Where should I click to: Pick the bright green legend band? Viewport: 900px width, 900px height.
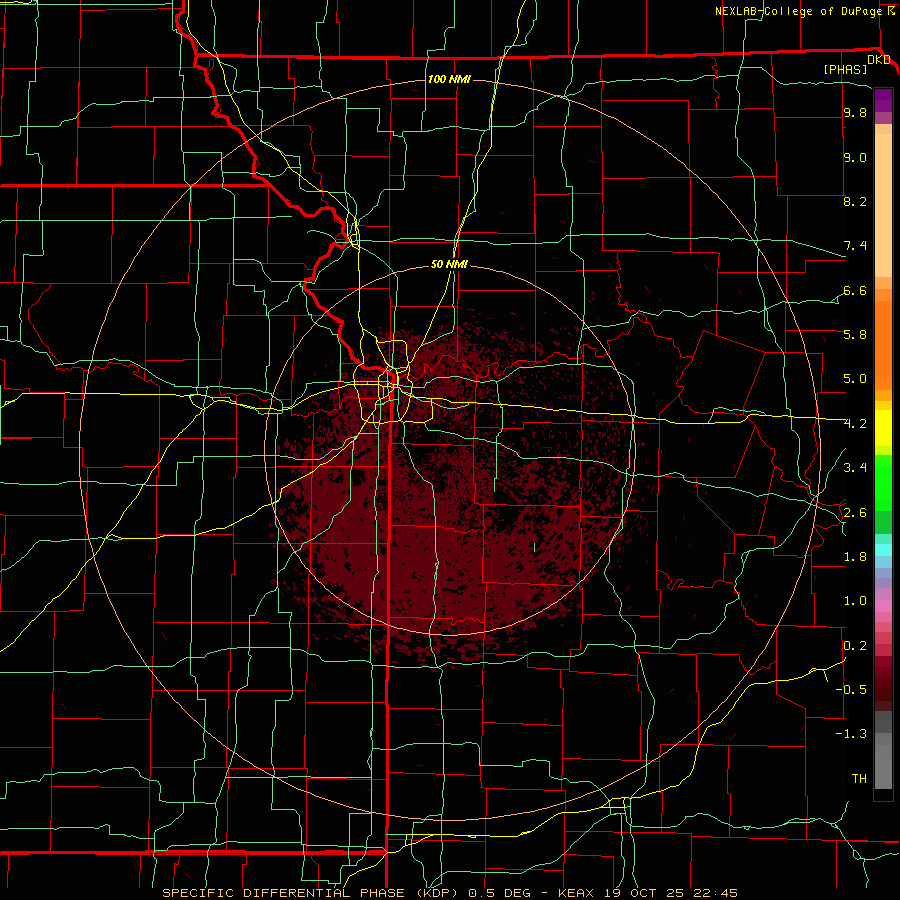(883, 482)
